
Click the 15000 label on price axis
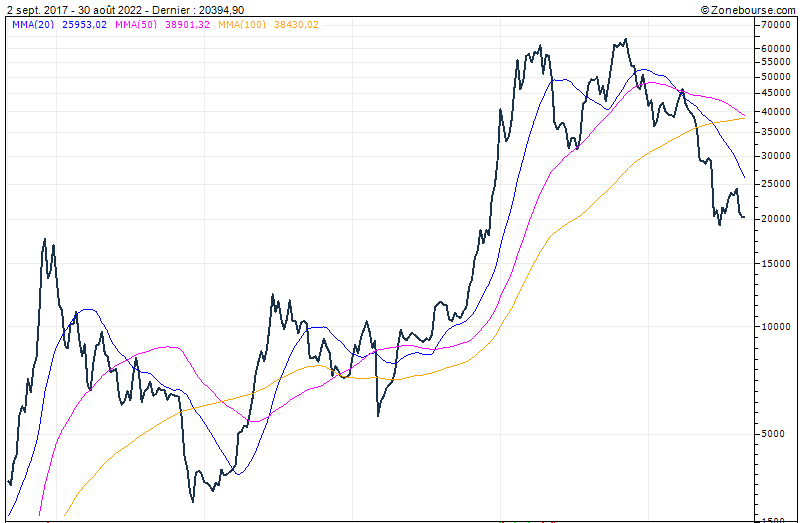(776, 263)
